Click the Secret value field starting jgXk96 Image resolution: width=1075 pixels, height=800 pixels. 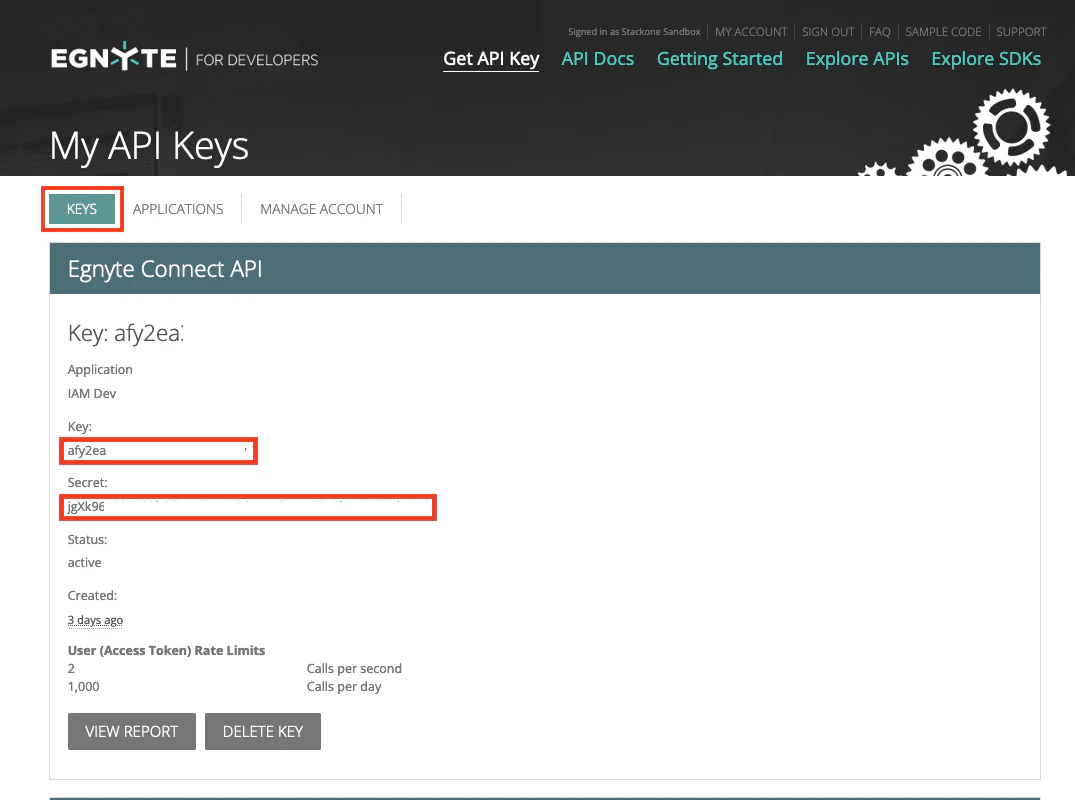click(x=248, y=507)
